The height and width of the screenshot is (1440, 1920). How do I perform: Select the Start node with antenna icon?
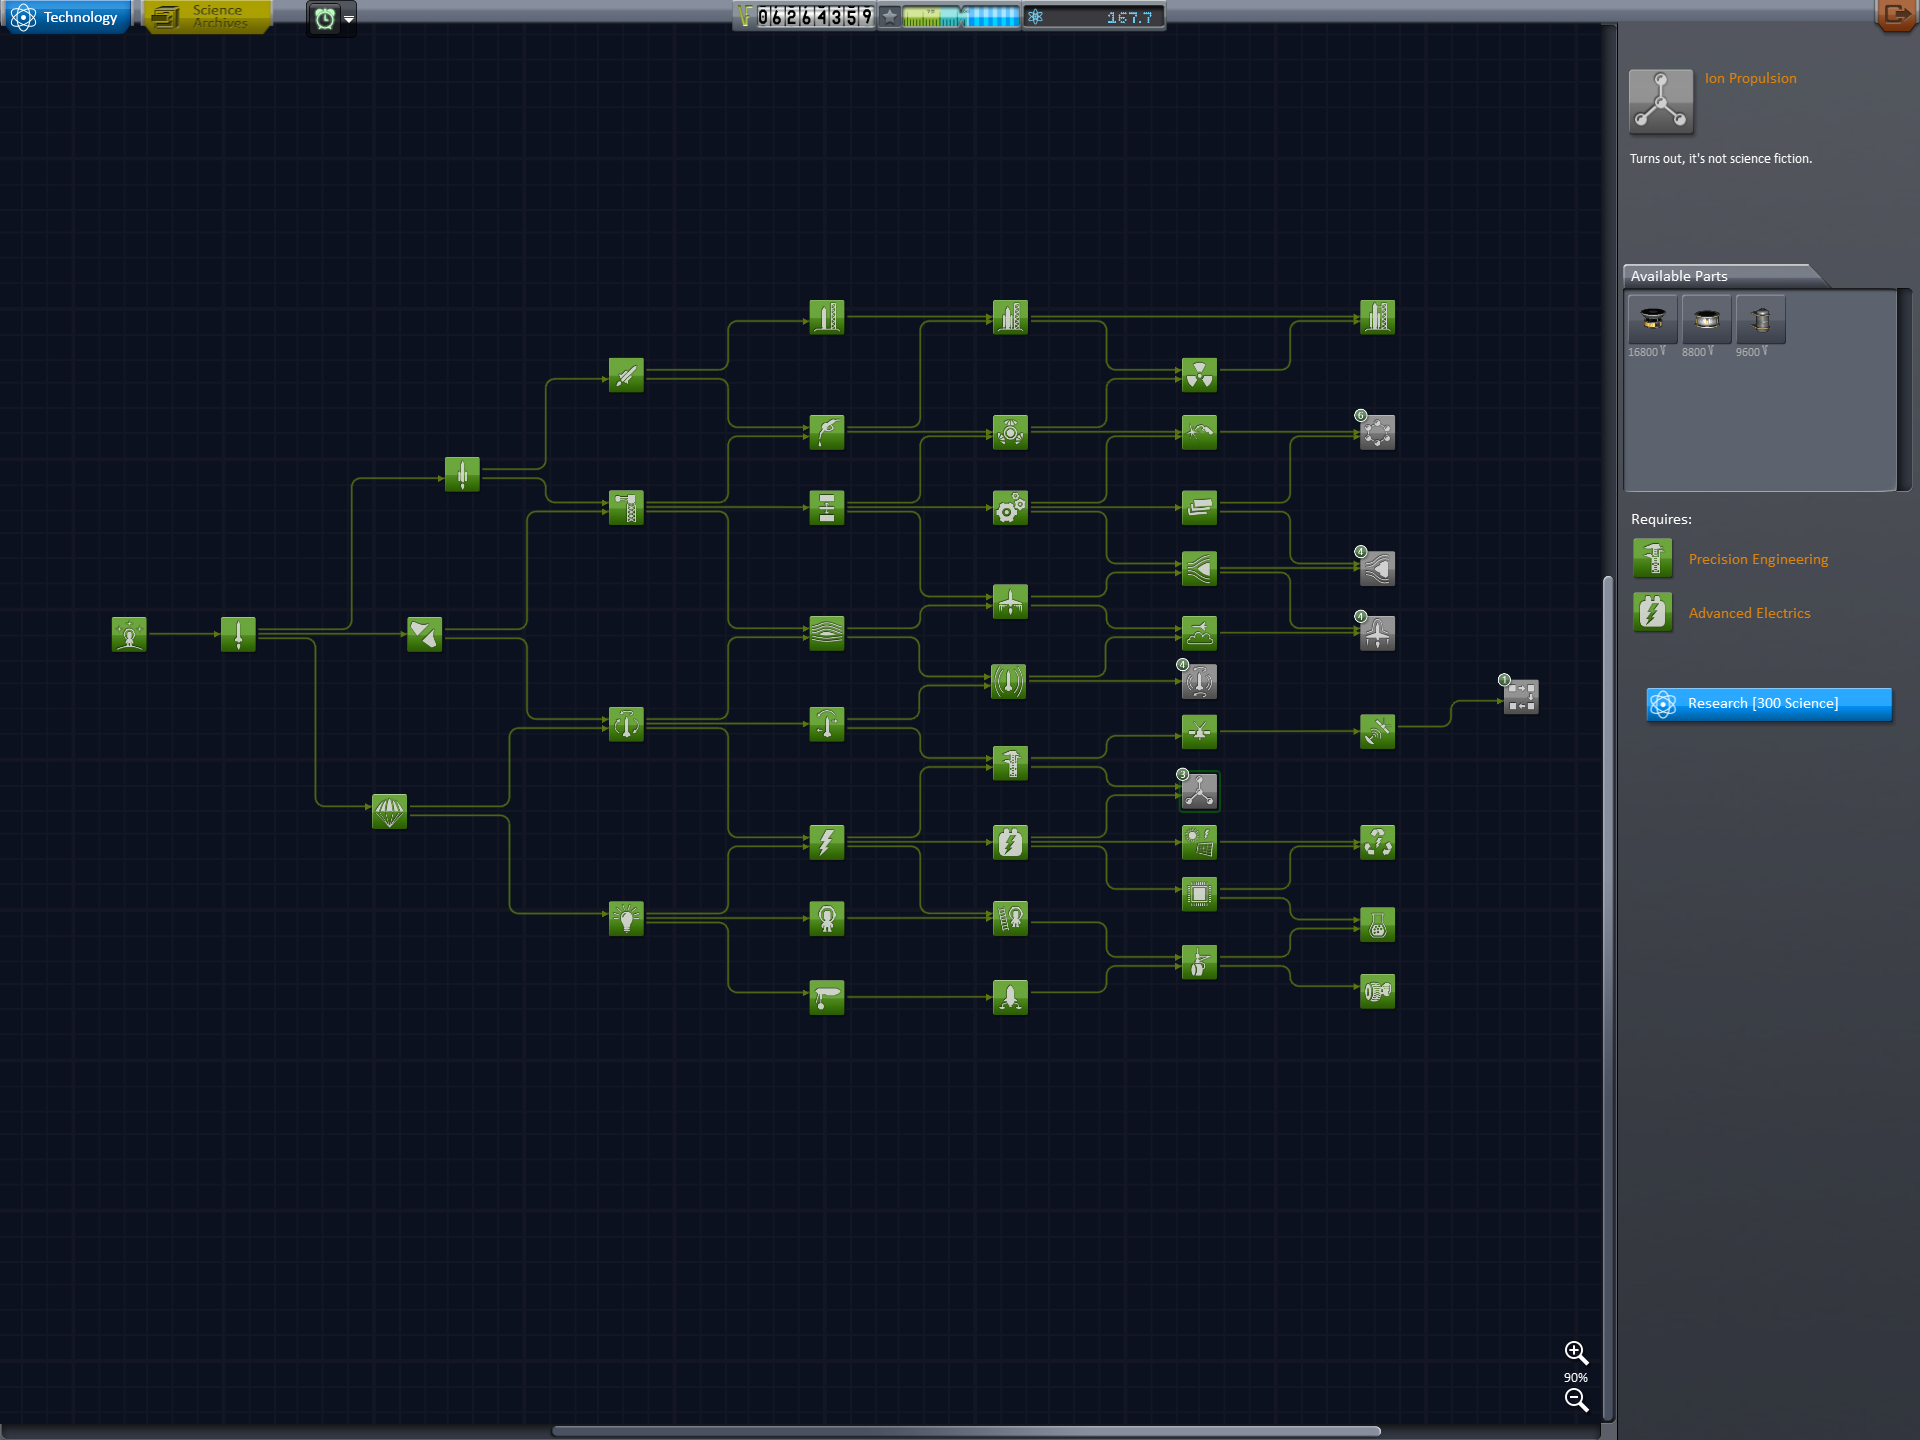click(129, 634)
